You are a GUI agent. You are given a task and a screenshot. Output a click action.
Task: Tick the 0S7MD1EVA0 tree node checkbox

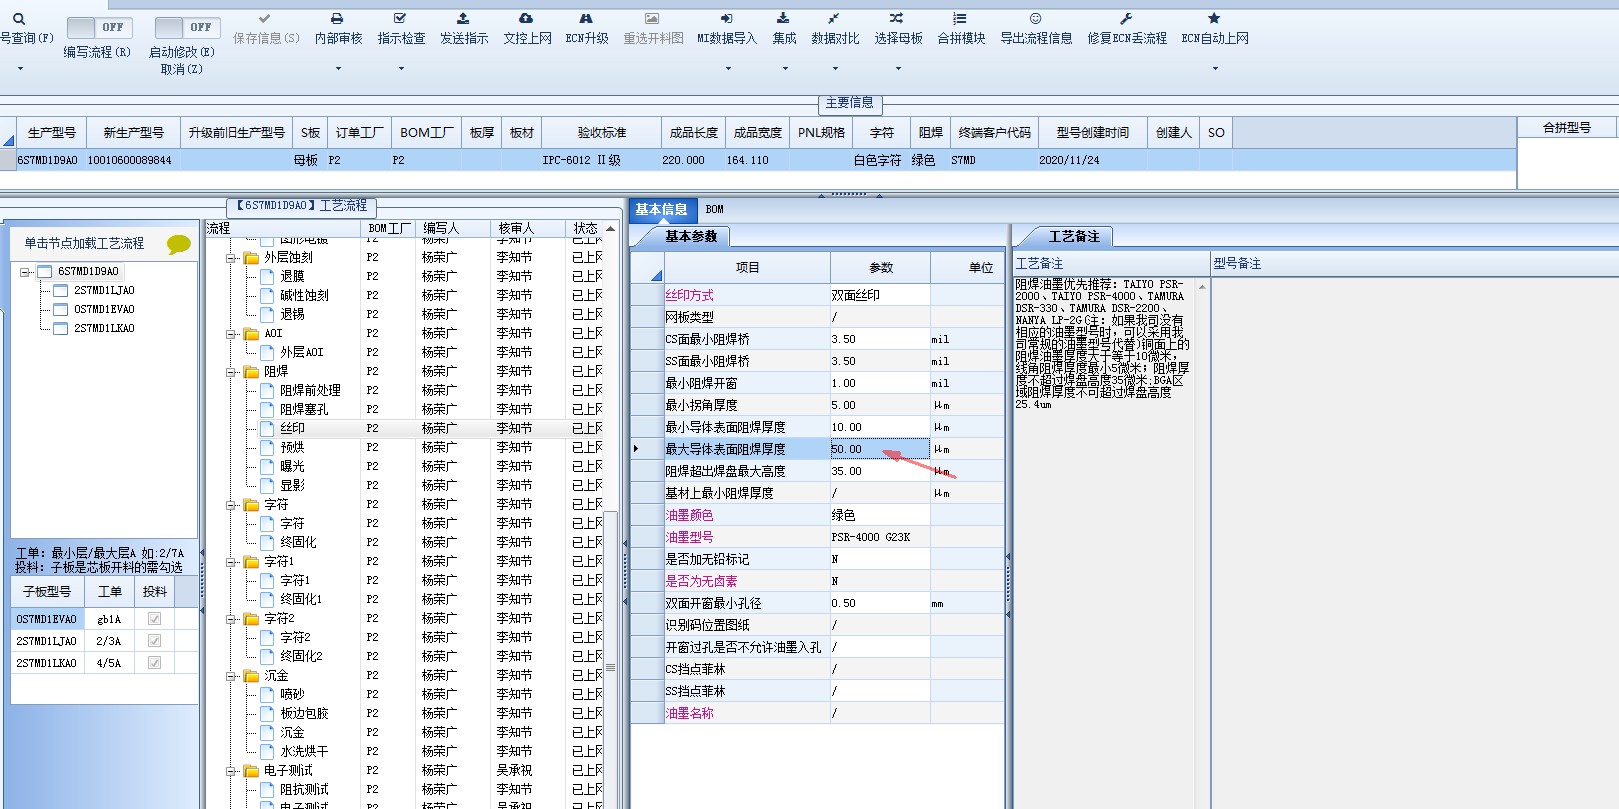point(60,310)
